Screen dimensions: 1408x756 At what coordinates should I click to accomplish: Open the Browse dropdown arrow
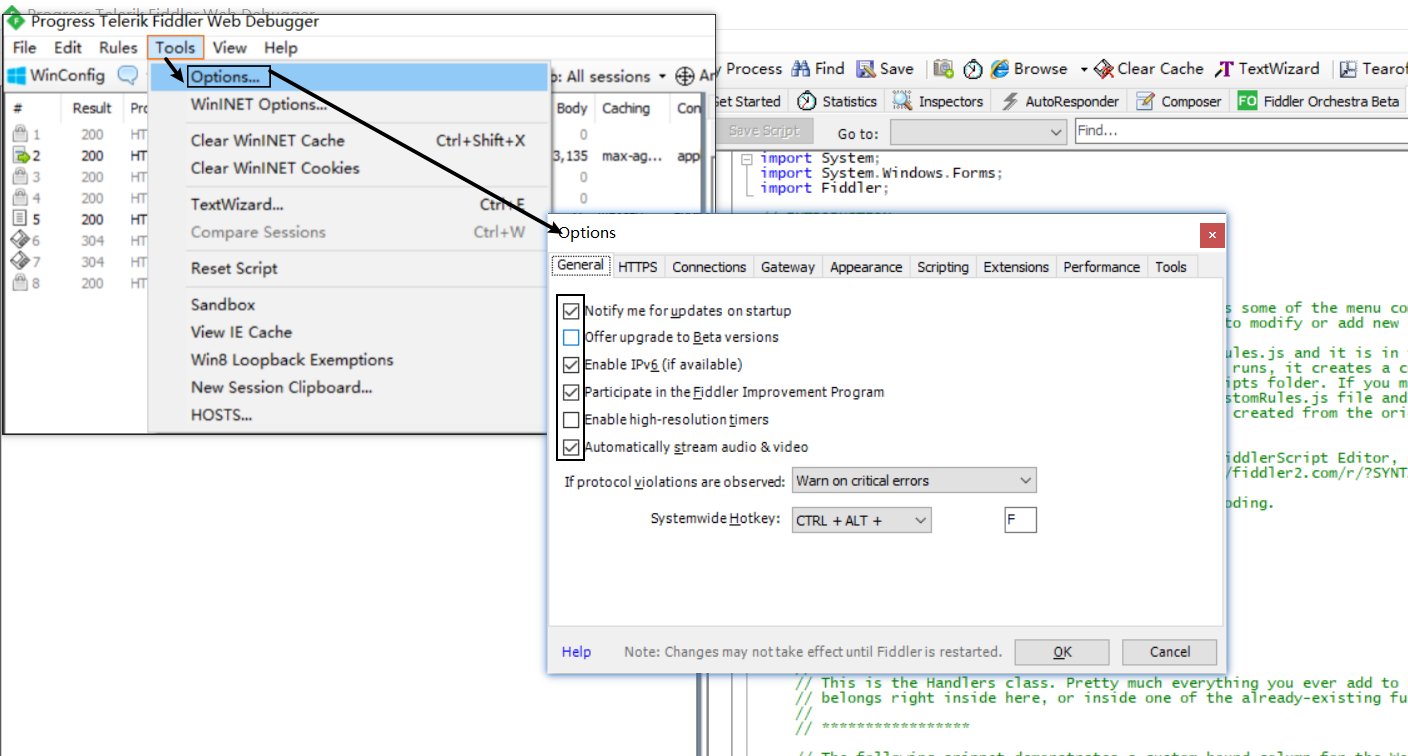coord(1083,70)
